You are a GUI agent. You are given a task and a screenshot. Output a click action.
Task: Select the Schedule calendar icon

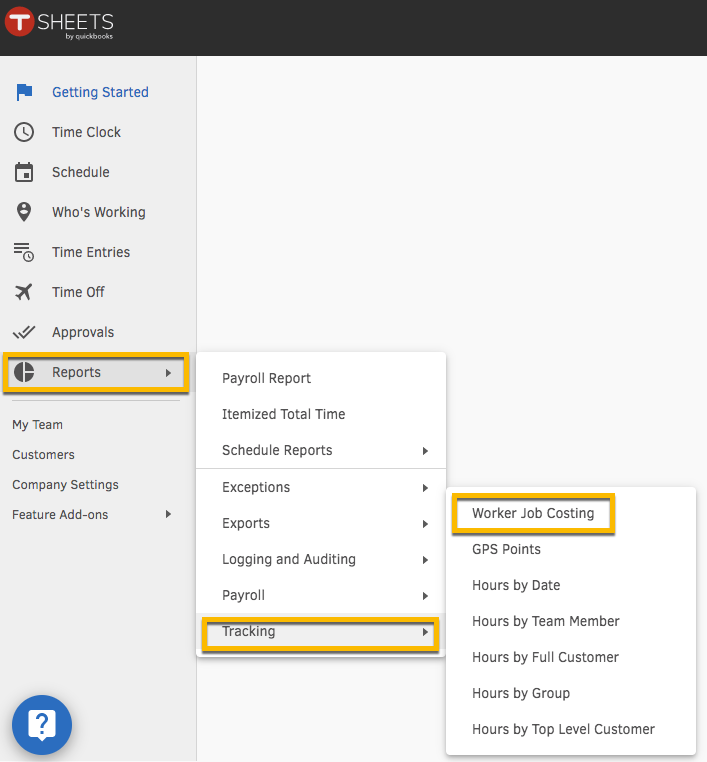point(24,172)
